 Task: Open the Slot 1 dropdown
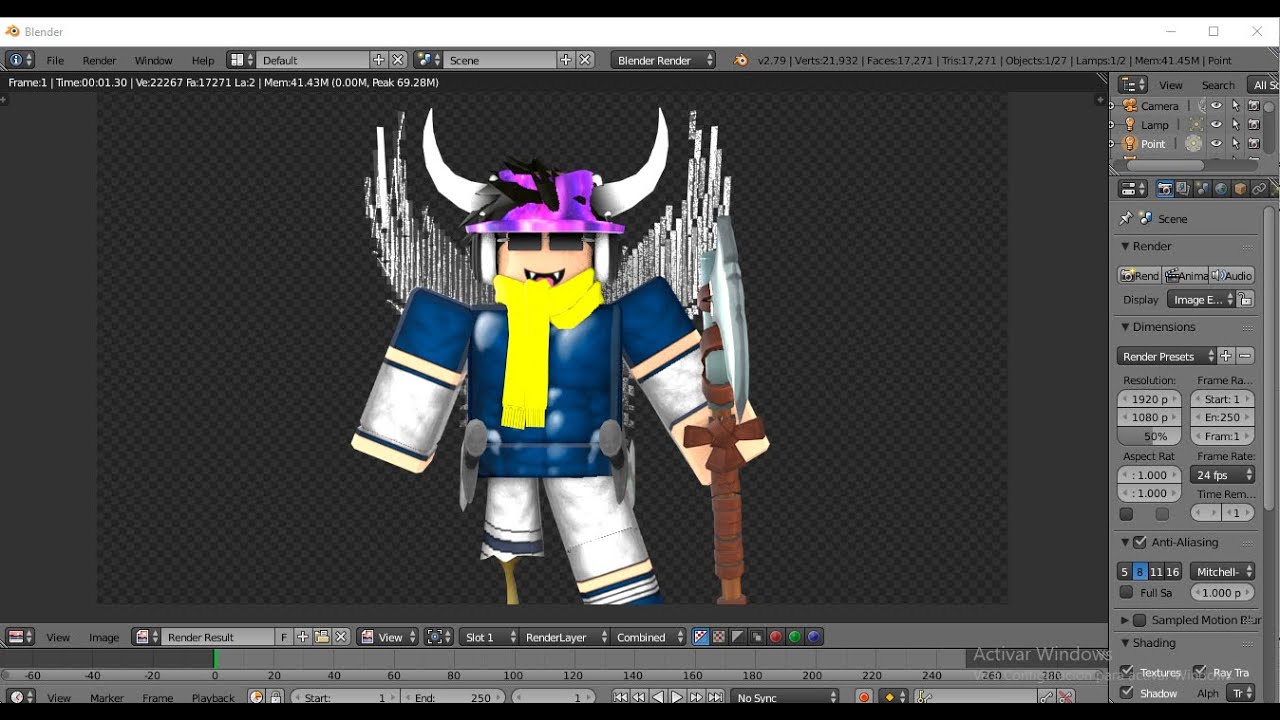pyautogui.click(x=489, y=637)
